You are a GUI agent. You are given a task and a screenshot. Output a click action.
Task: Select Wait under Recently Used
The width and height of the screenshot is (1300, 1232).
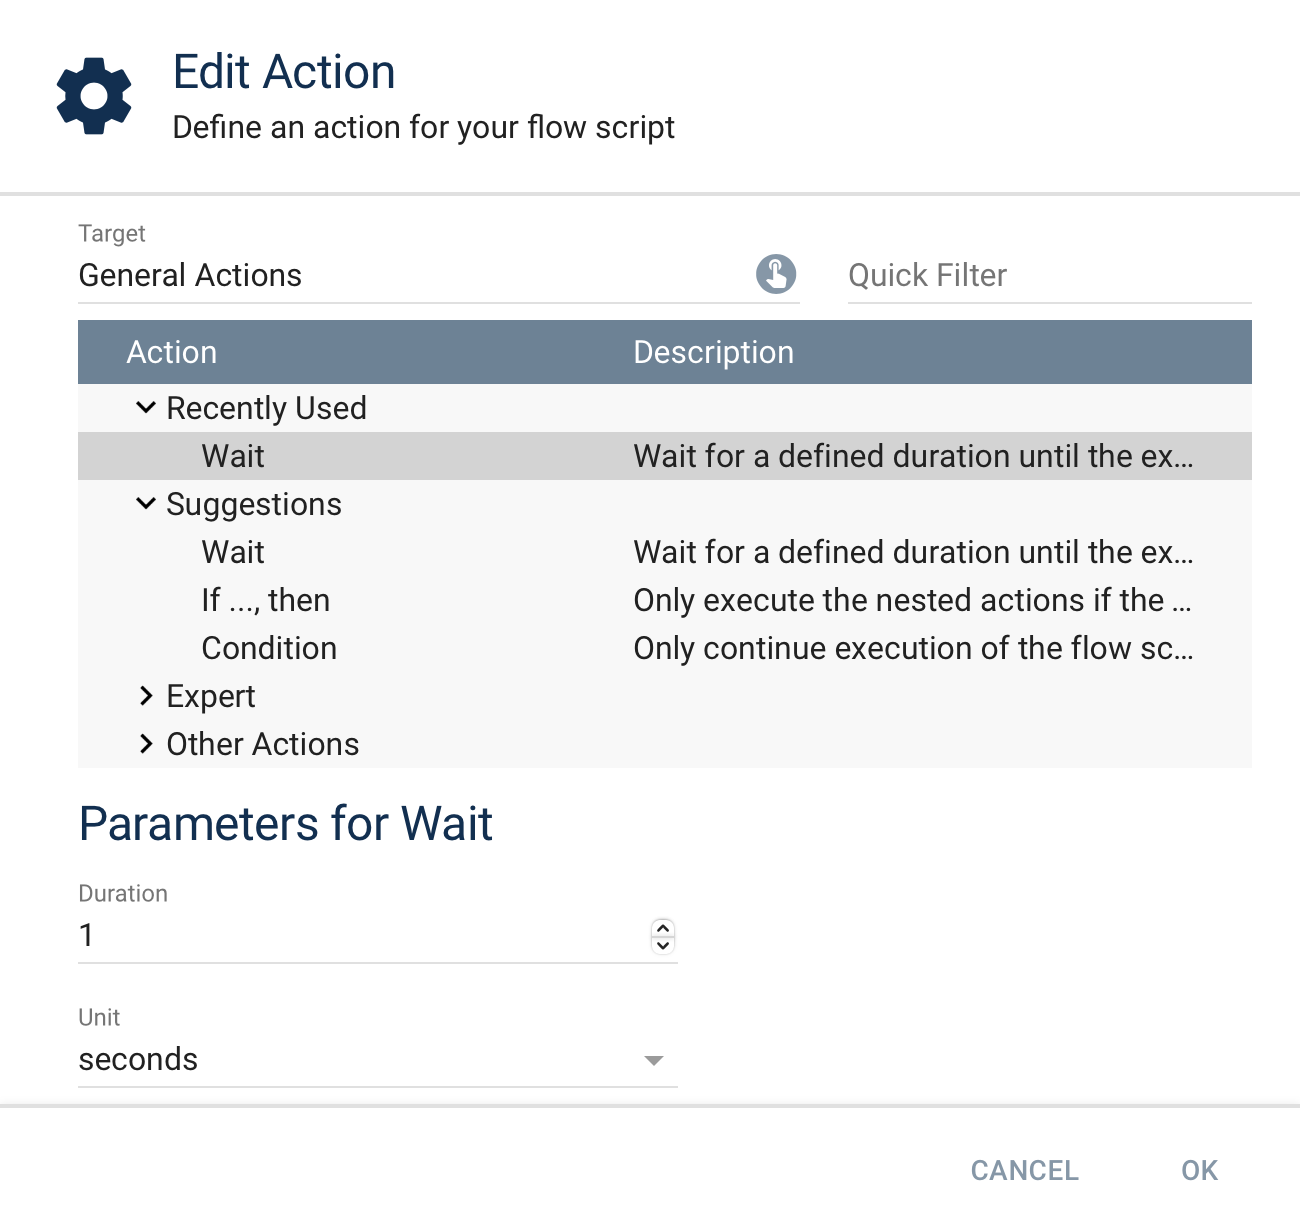point(233,456)
